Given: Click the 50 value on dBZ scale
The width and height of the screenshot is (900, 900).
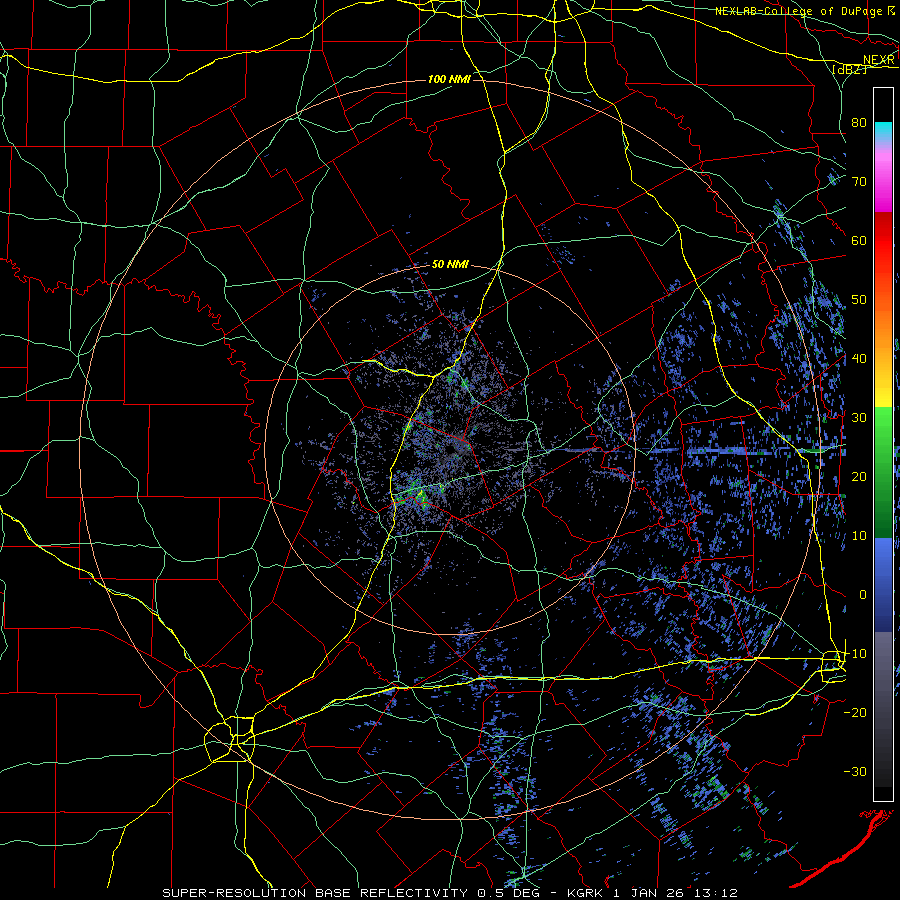Looking at the screenshot, I should click(859, 300).
